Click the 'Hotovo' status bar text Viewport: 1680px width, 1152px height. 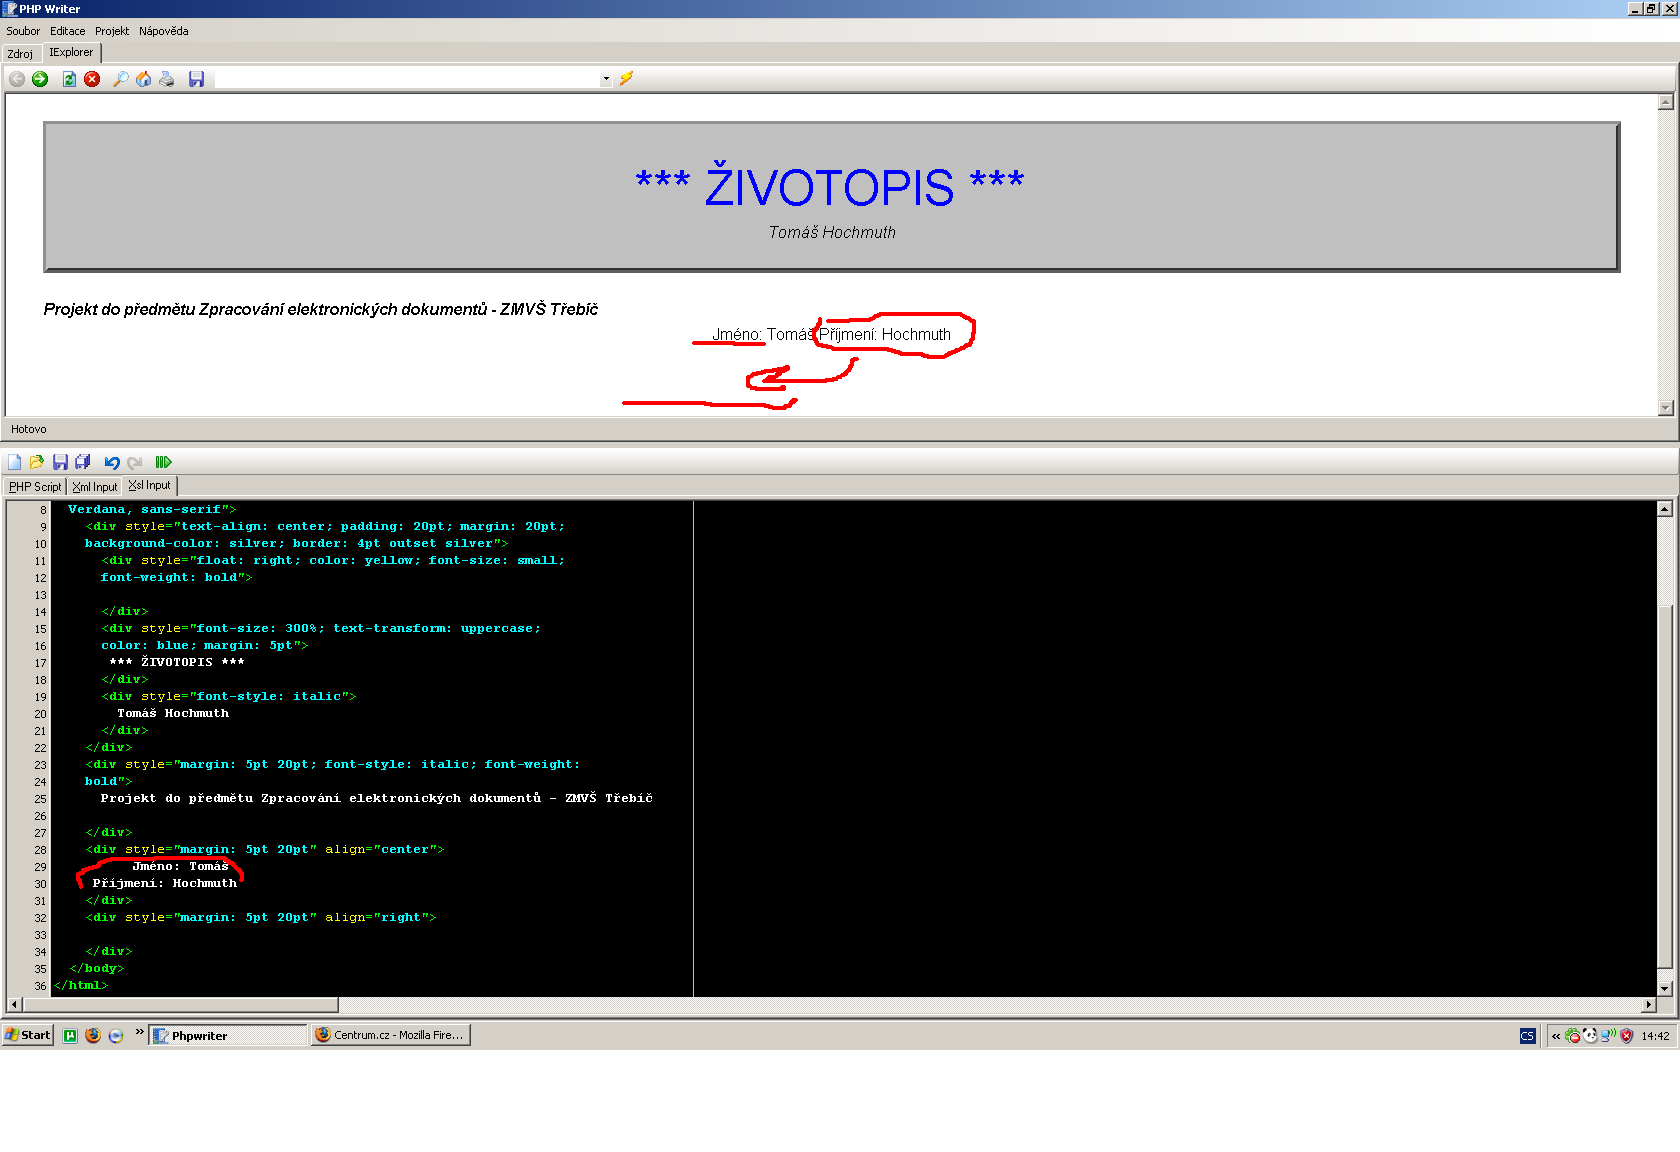coord(29,429)
